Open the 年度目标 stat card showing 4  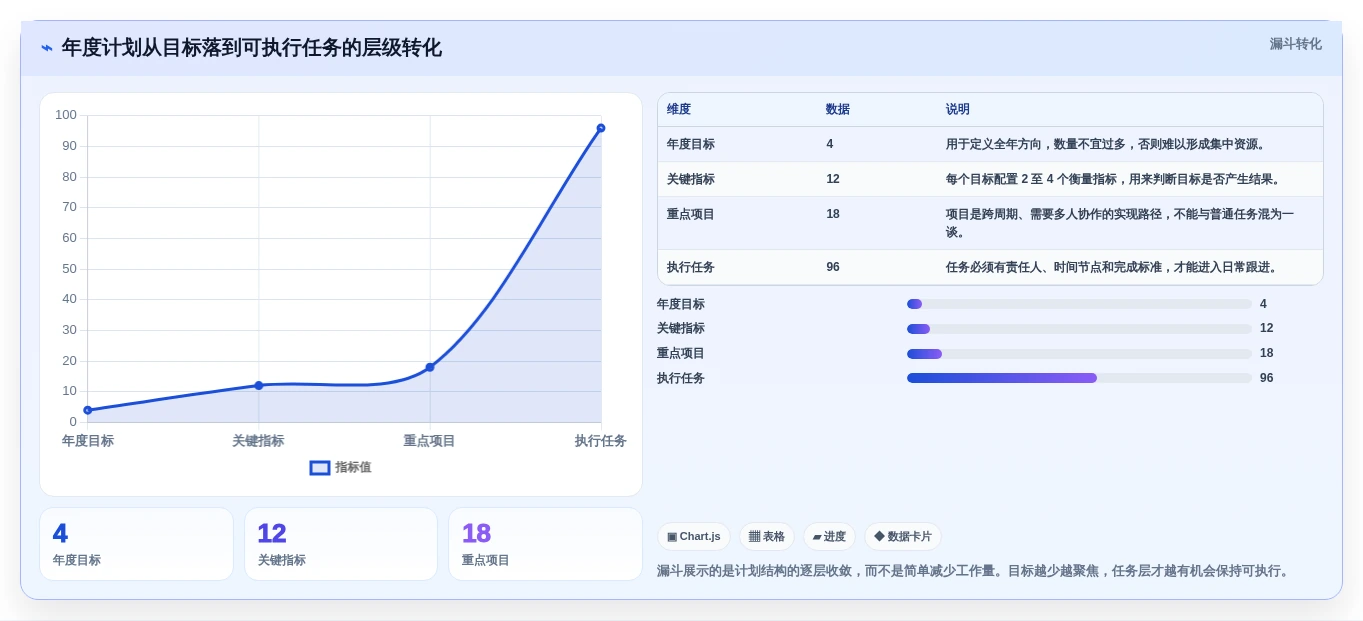(x=136, y=544)
